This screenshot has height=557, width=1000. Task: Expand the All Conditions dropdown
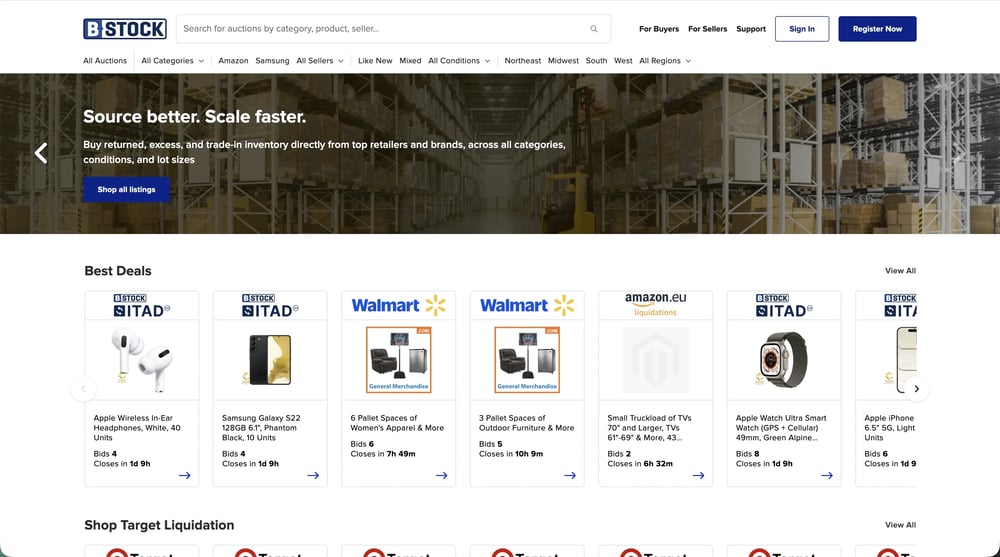[x=459, y=61]
